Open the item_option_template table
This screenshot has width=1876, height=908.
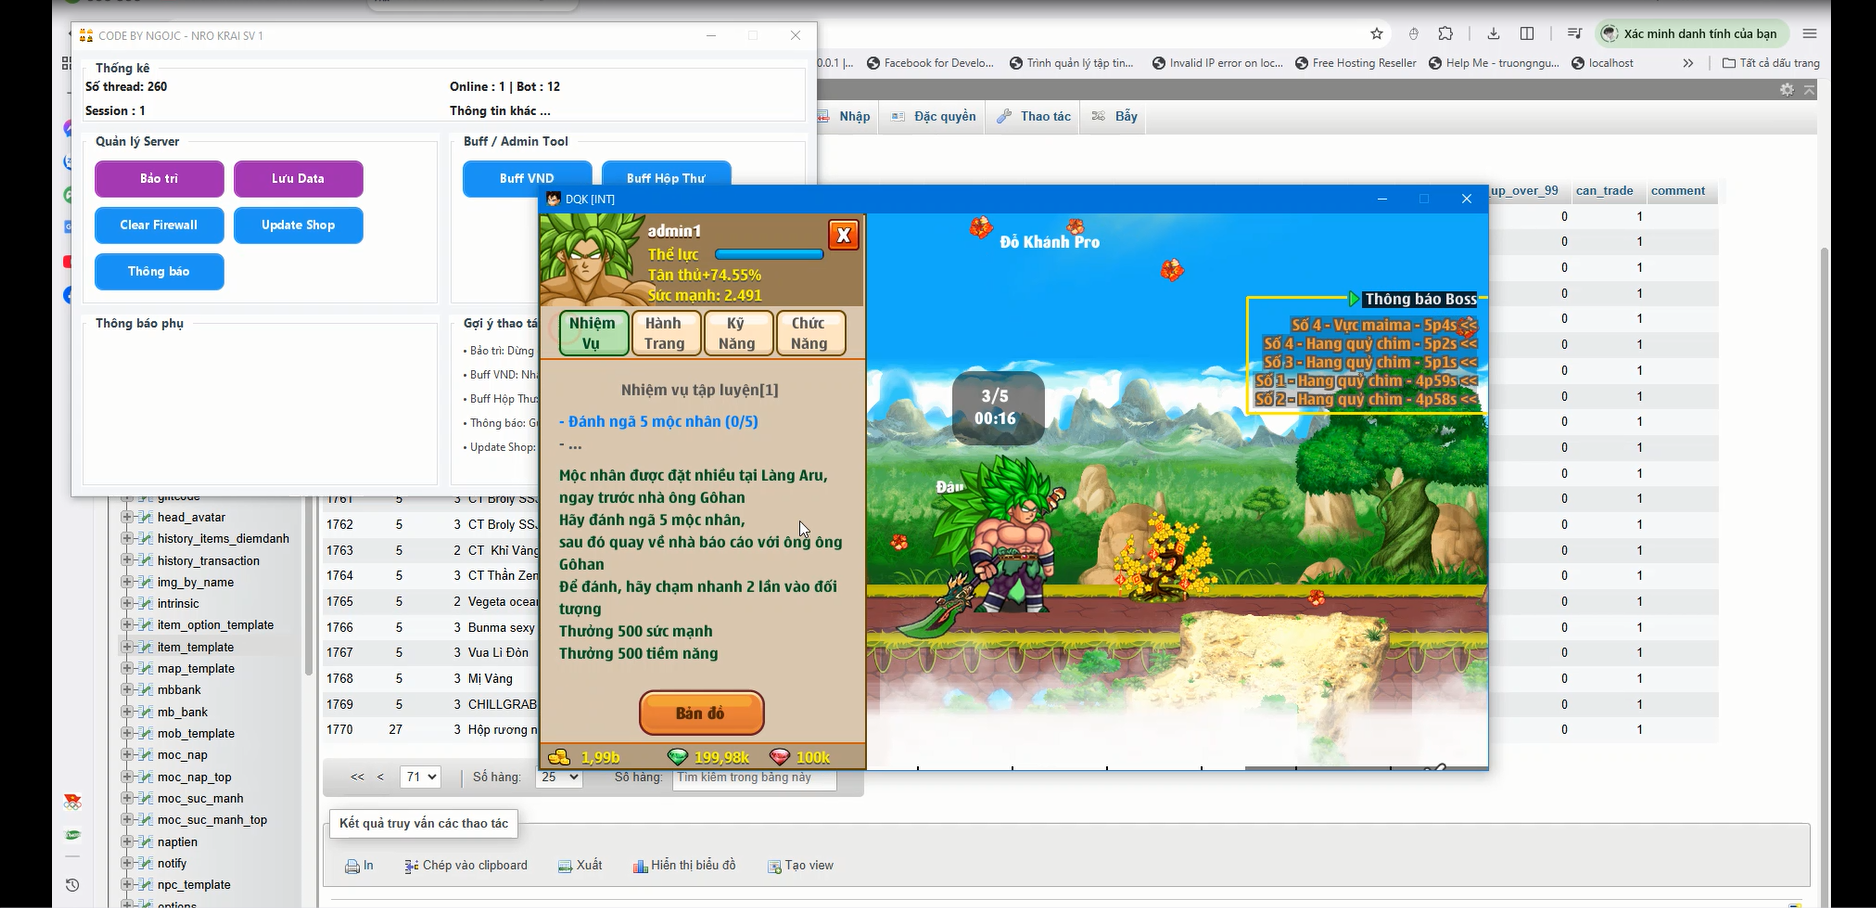coord(215,625)
